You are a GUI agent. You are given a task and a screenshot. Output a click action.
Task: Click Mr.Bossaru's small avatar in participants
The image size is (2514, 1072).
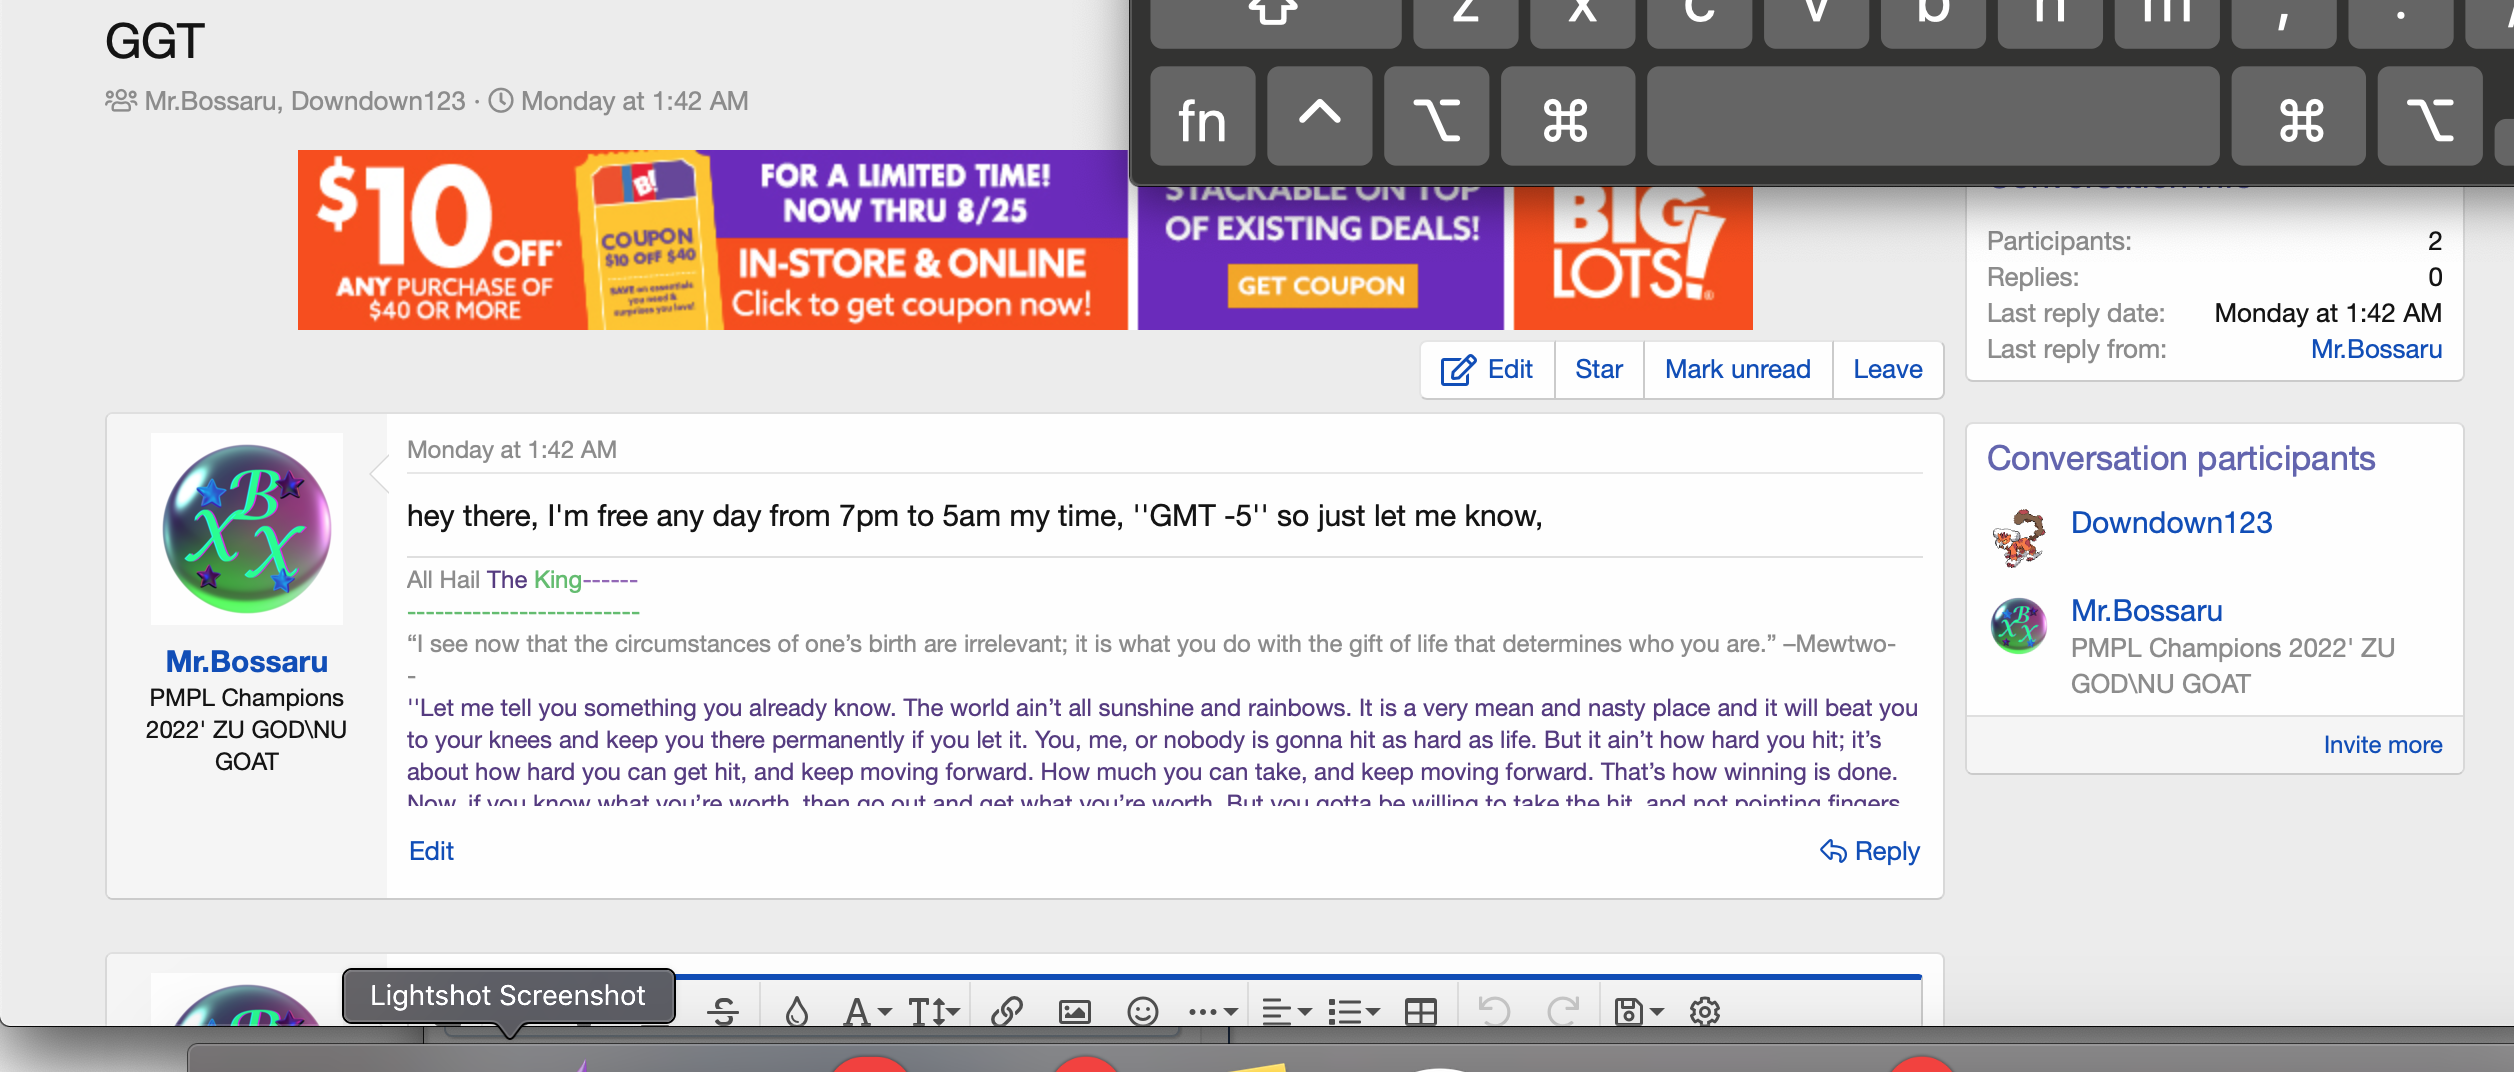pos(2019,626)
